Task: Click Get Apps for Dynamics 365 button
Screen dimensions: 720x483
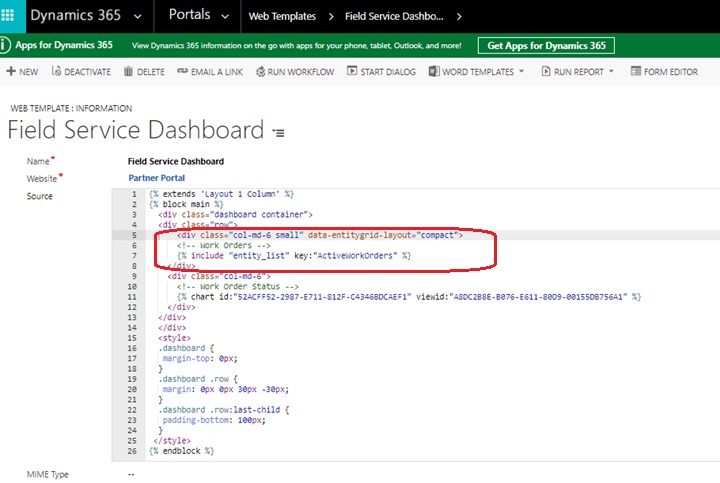Action: (x=546, y=45)
